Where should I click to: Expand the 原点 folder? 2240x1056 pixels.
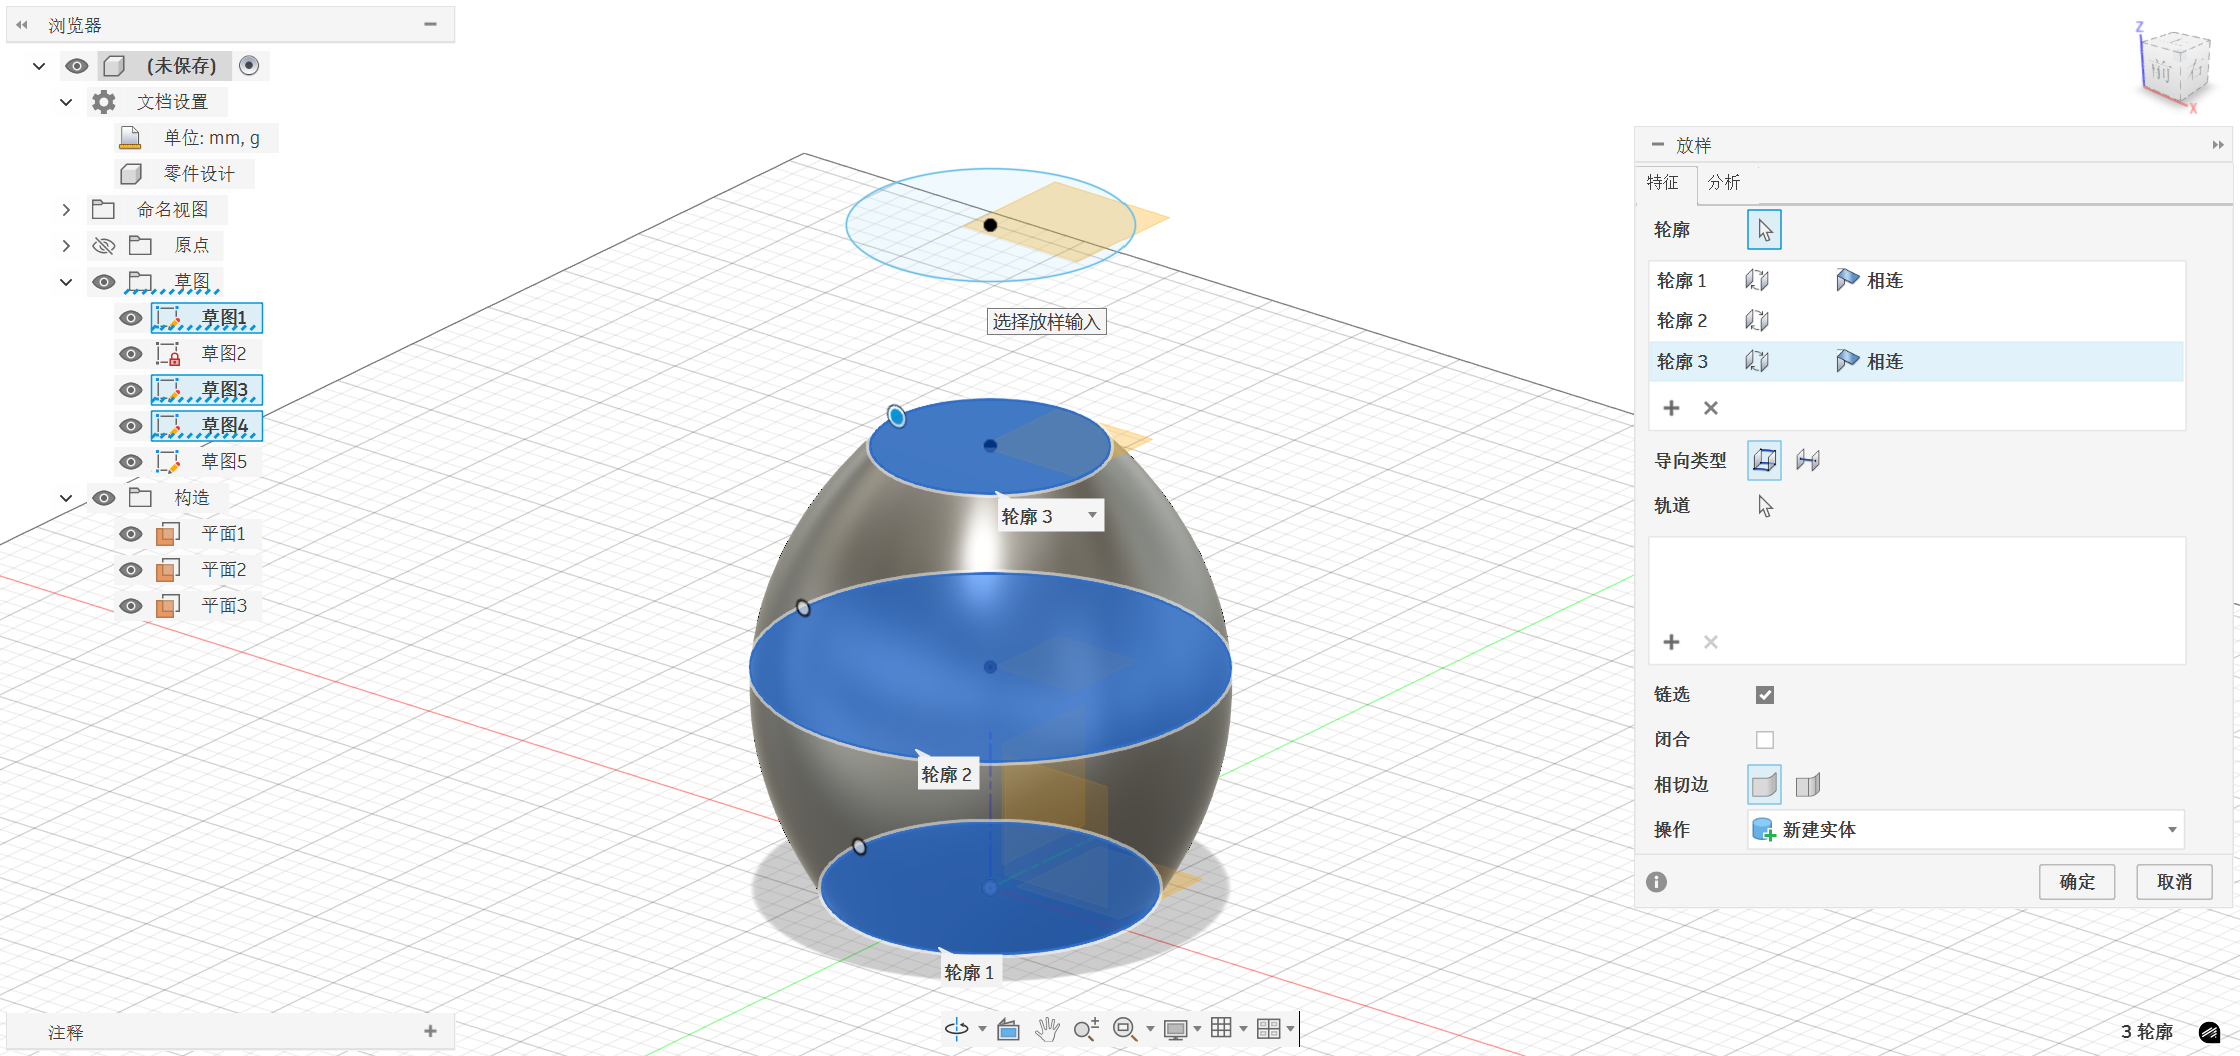(66, 246)
